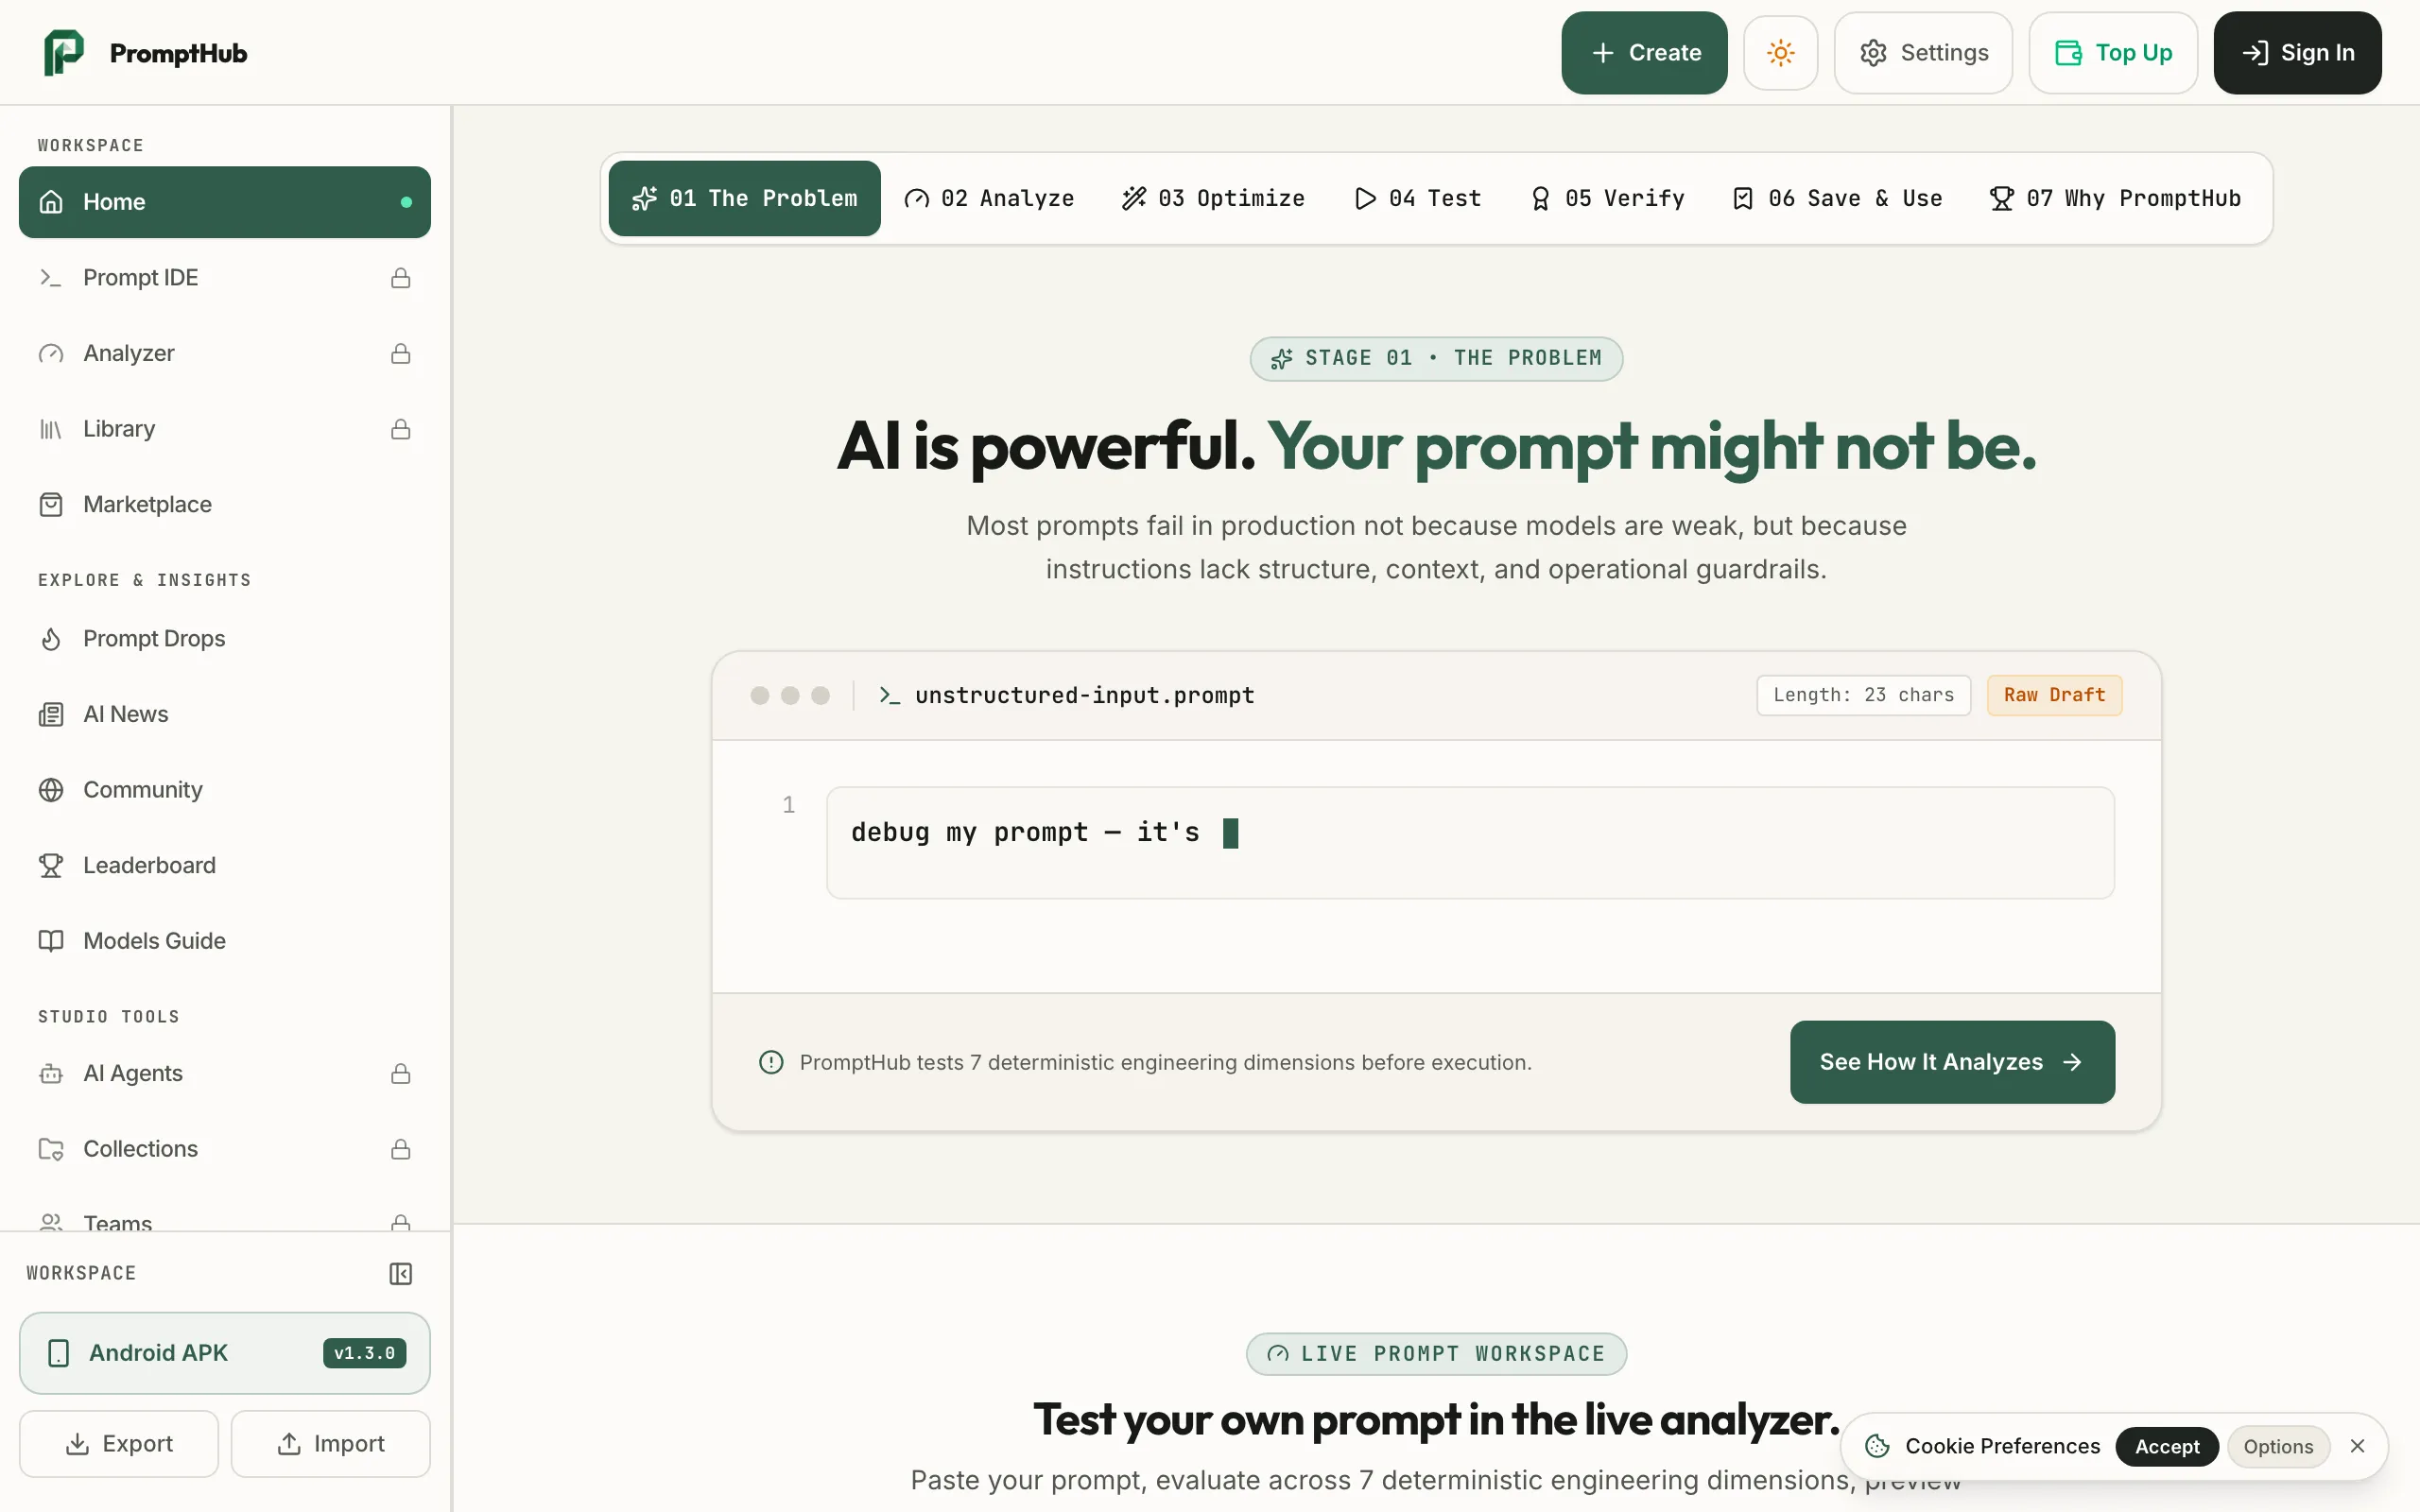Switch to the 07 Why PromptHub tab
Image resolution: width=2420 pixels, height=1512 pixels.
(2114, 198)
